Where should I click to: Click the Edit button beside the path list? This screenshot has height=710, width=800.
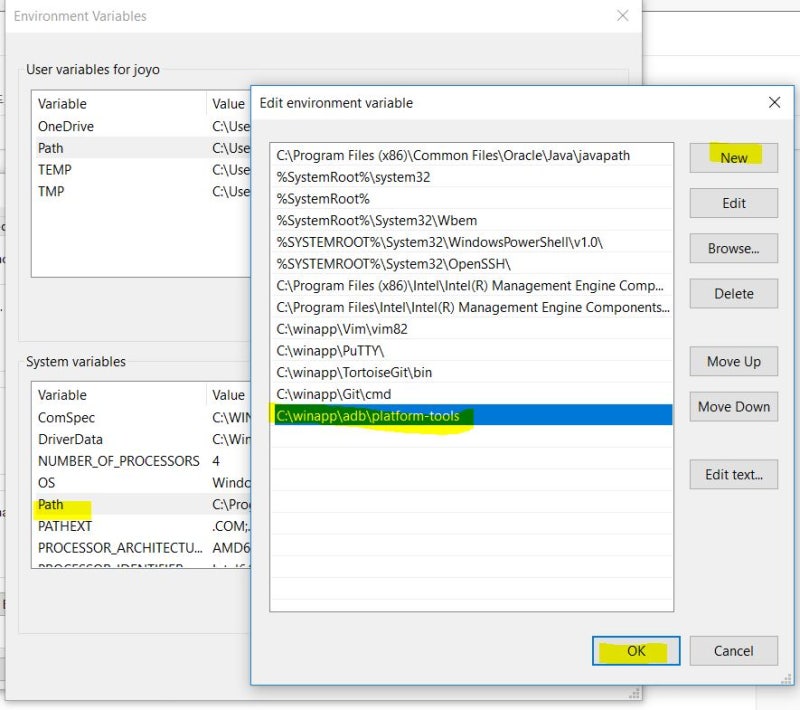coord(733,203)
